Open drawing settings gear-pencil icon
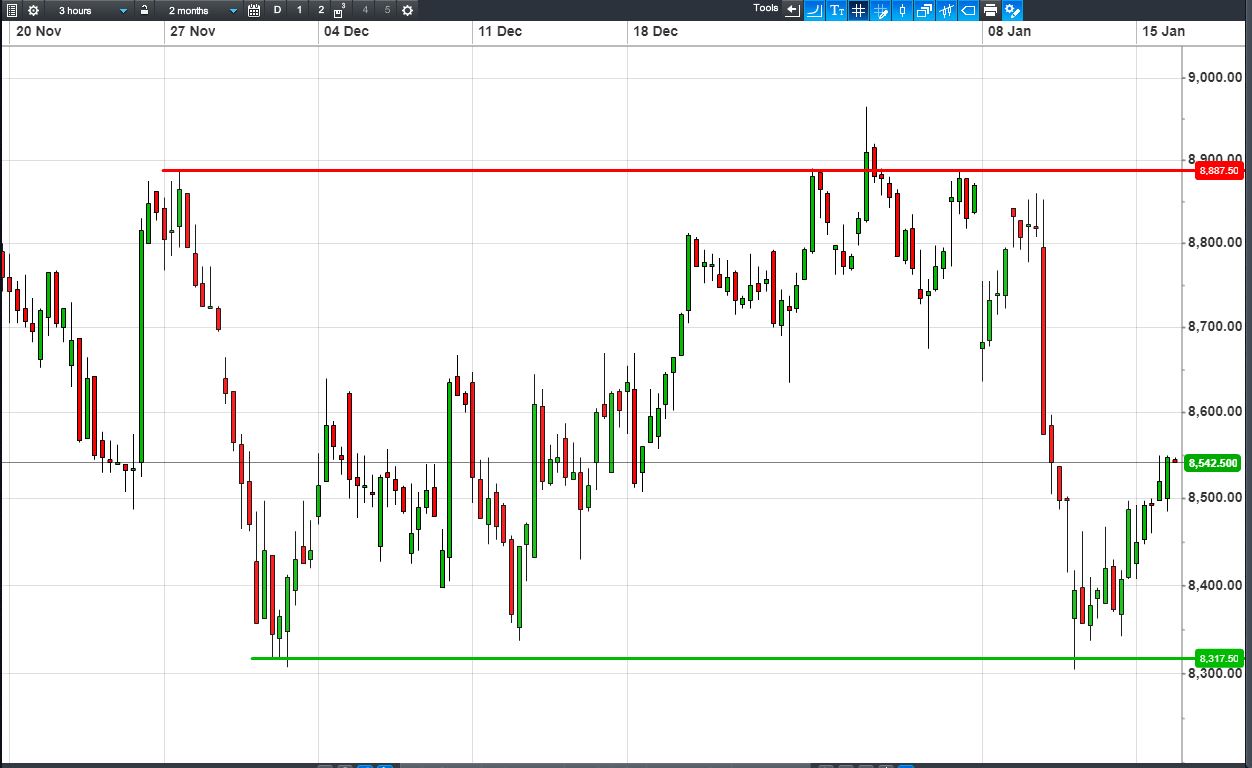This screenshot has width=1252, height=768. pyautogui.click(x=1012, y=10)
